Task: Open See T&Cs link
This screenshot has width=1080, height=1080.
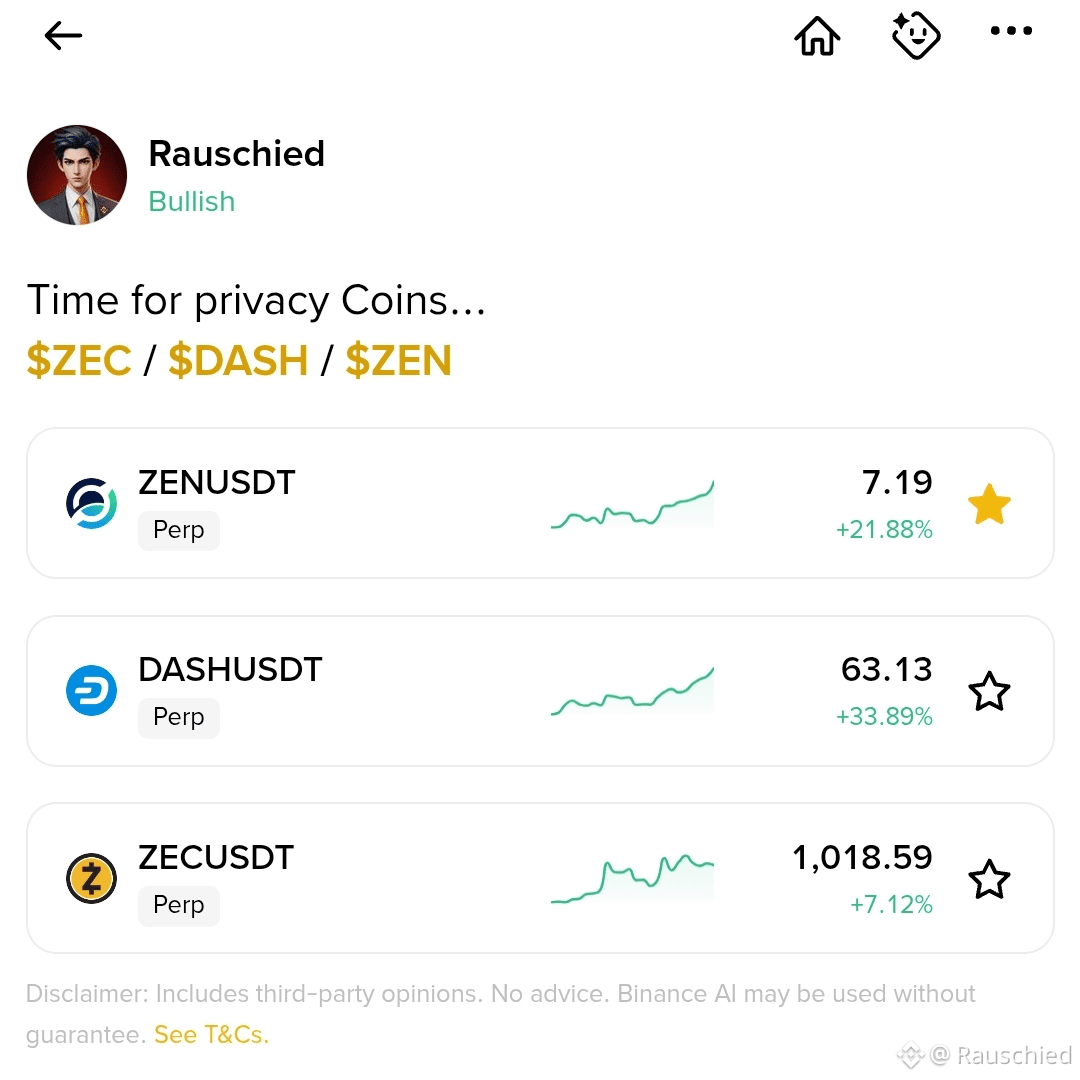Action: click(211, 1035)
